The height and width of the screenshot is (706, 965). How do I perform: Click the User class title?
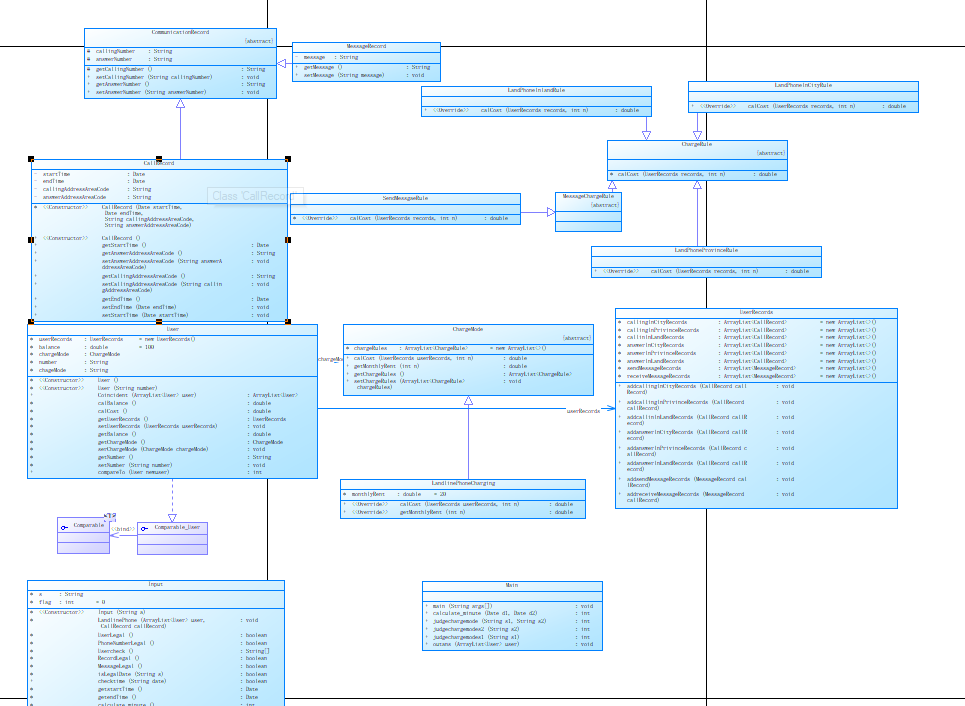click(172, 329)
